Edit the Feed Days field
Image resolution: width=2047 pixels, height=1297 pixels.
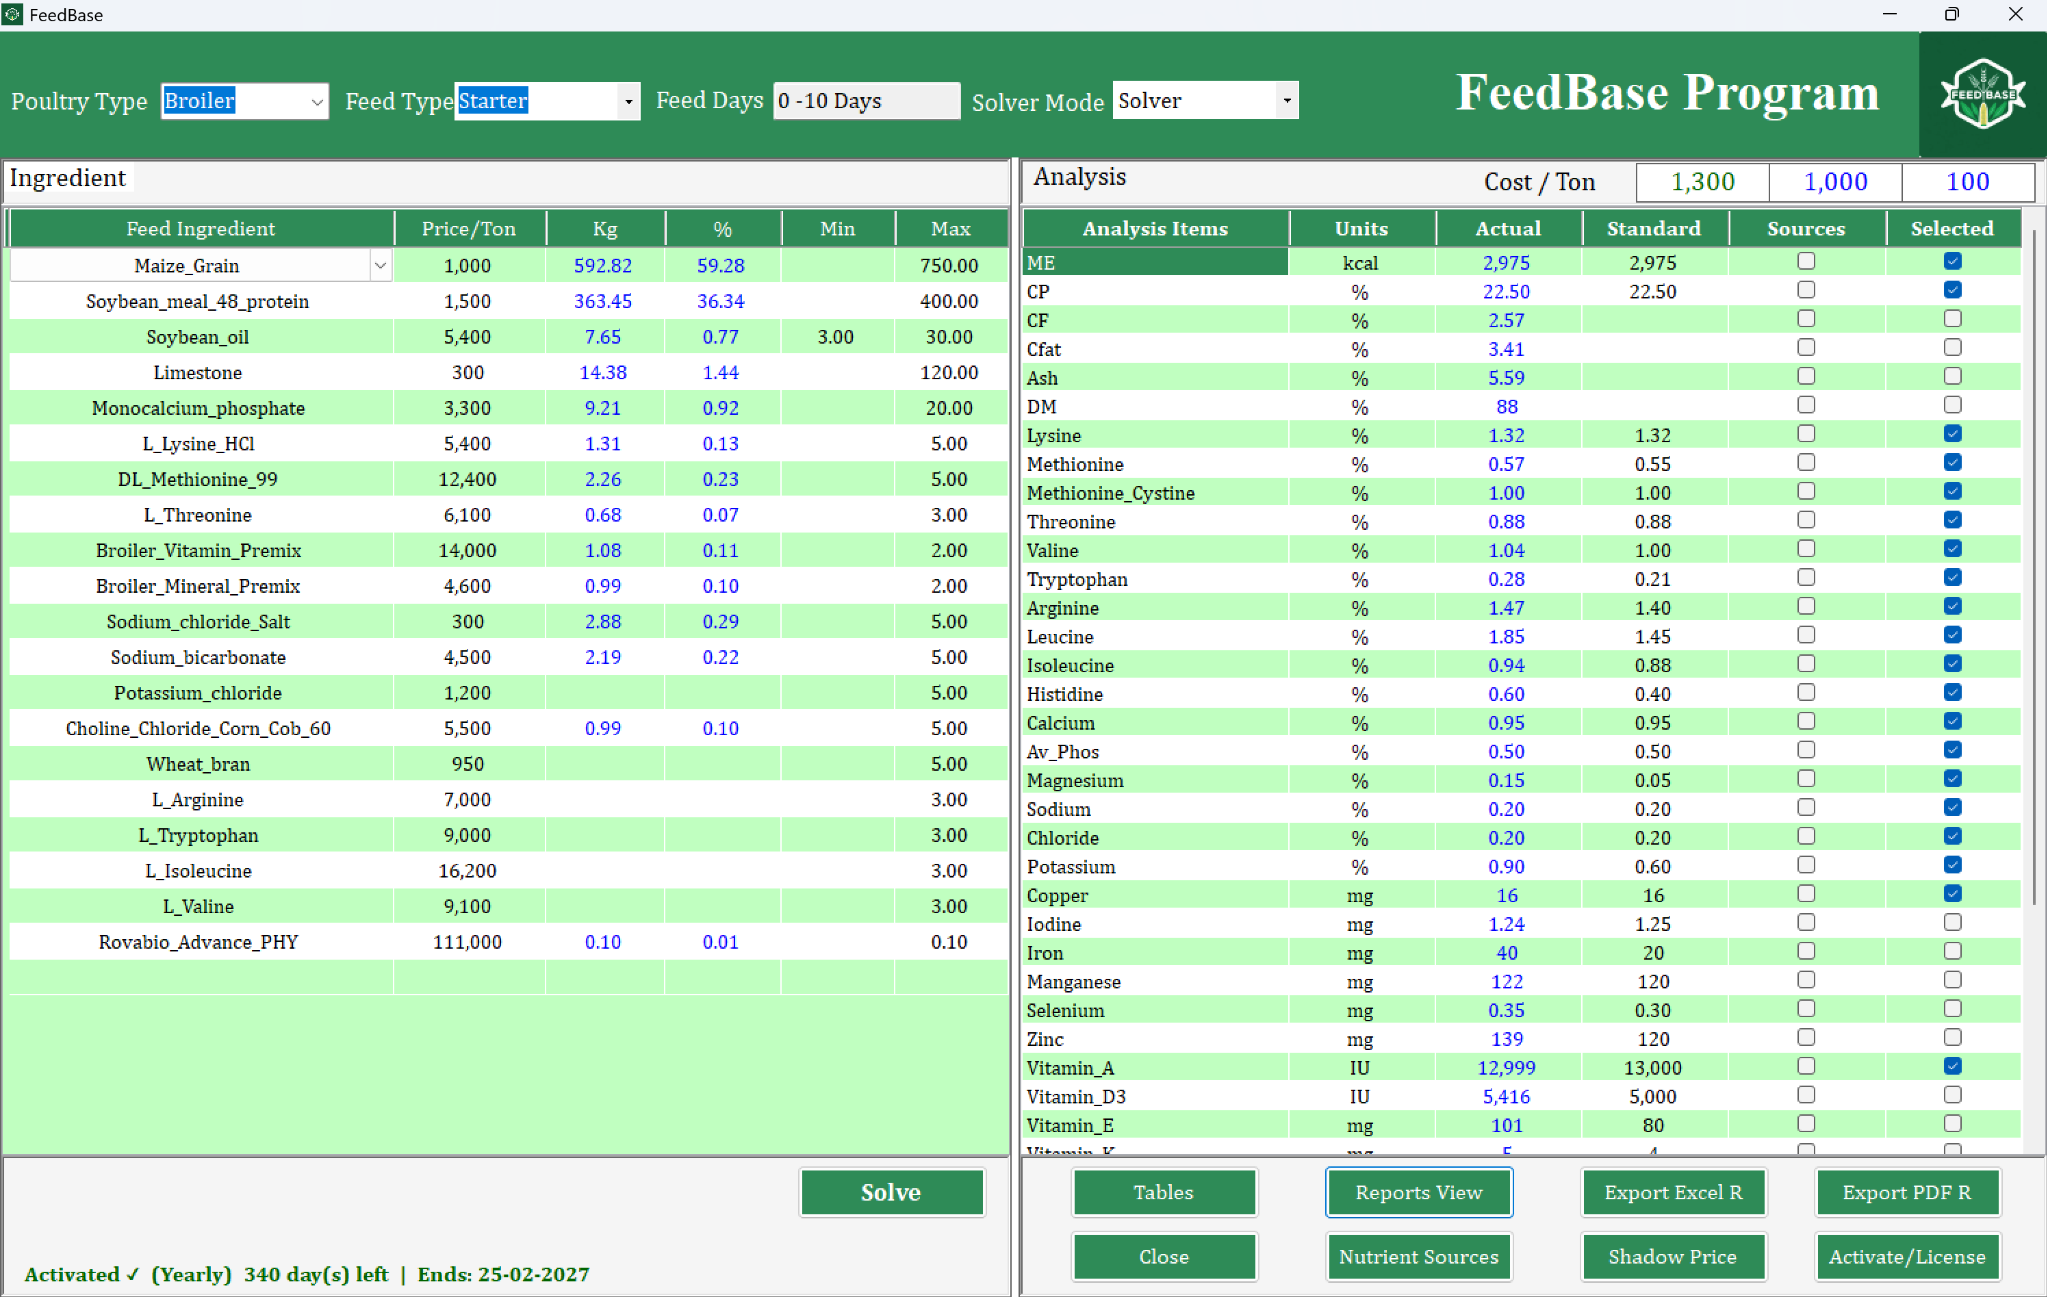[x=866, y=100]
